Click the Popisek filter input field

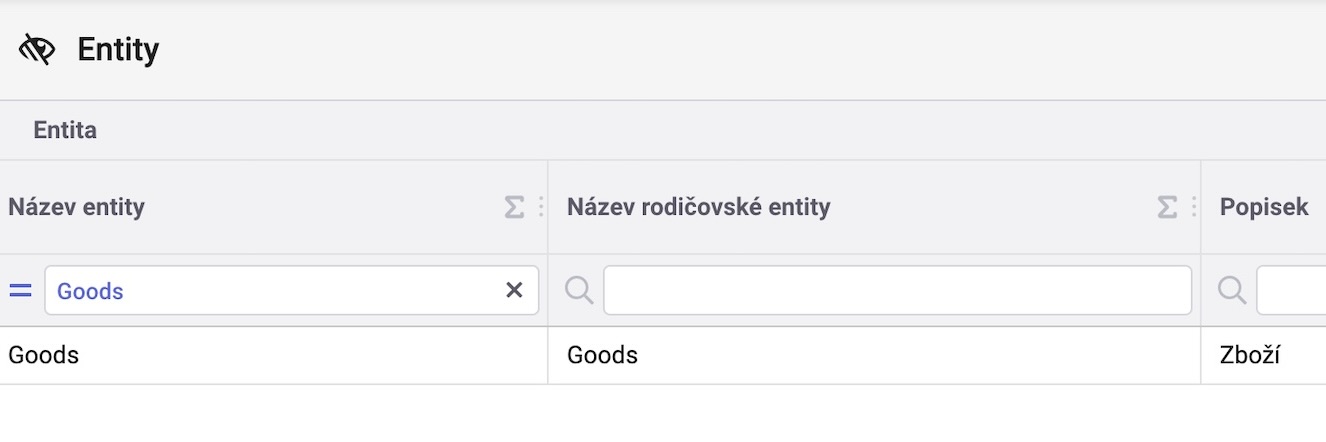tap(1291, 290)
